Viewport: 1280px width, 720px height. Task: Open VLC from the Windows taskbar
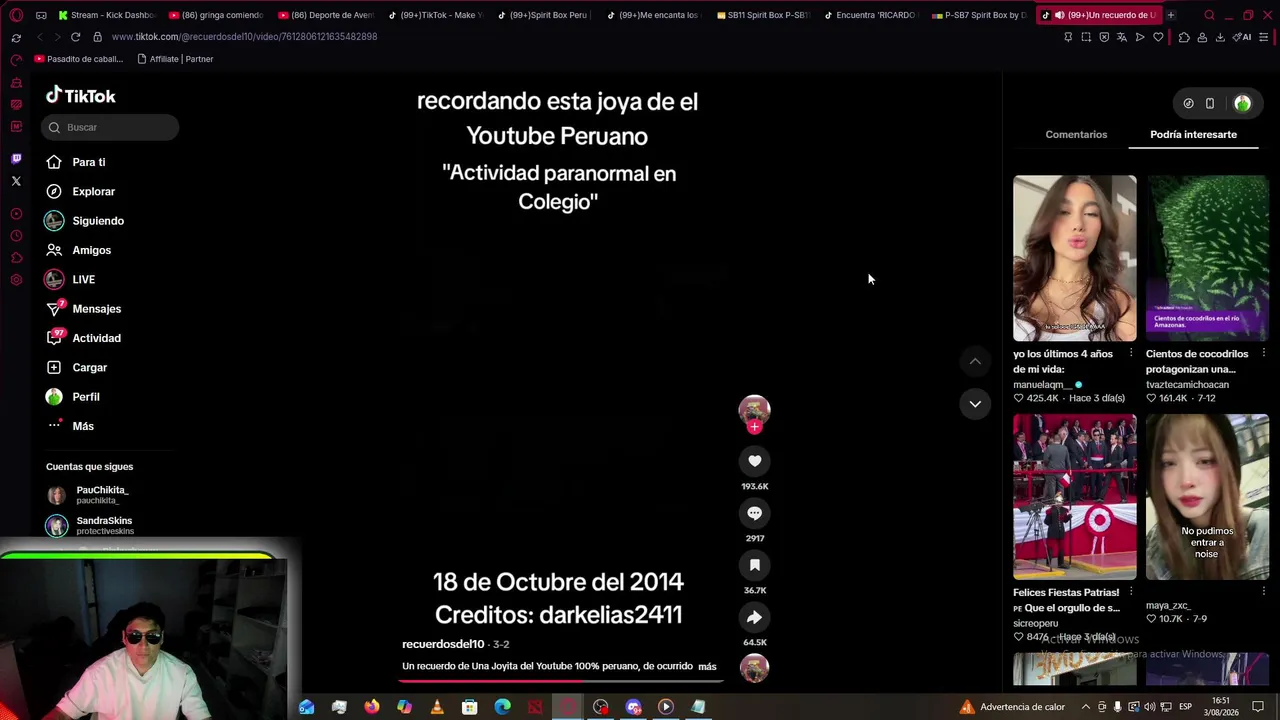tap(437, 707)
